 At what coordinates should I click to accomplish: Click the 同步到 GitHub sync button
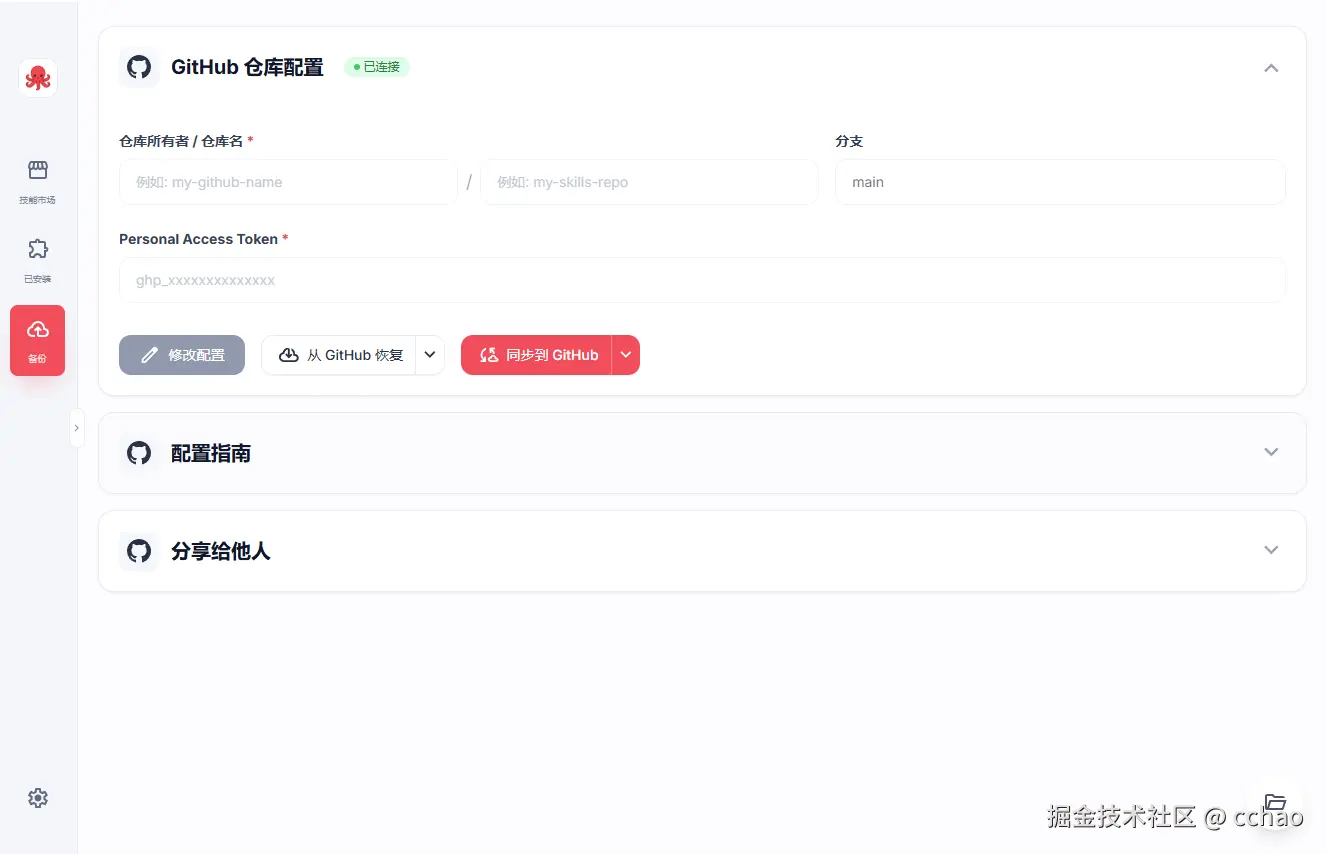click(537, 355)
